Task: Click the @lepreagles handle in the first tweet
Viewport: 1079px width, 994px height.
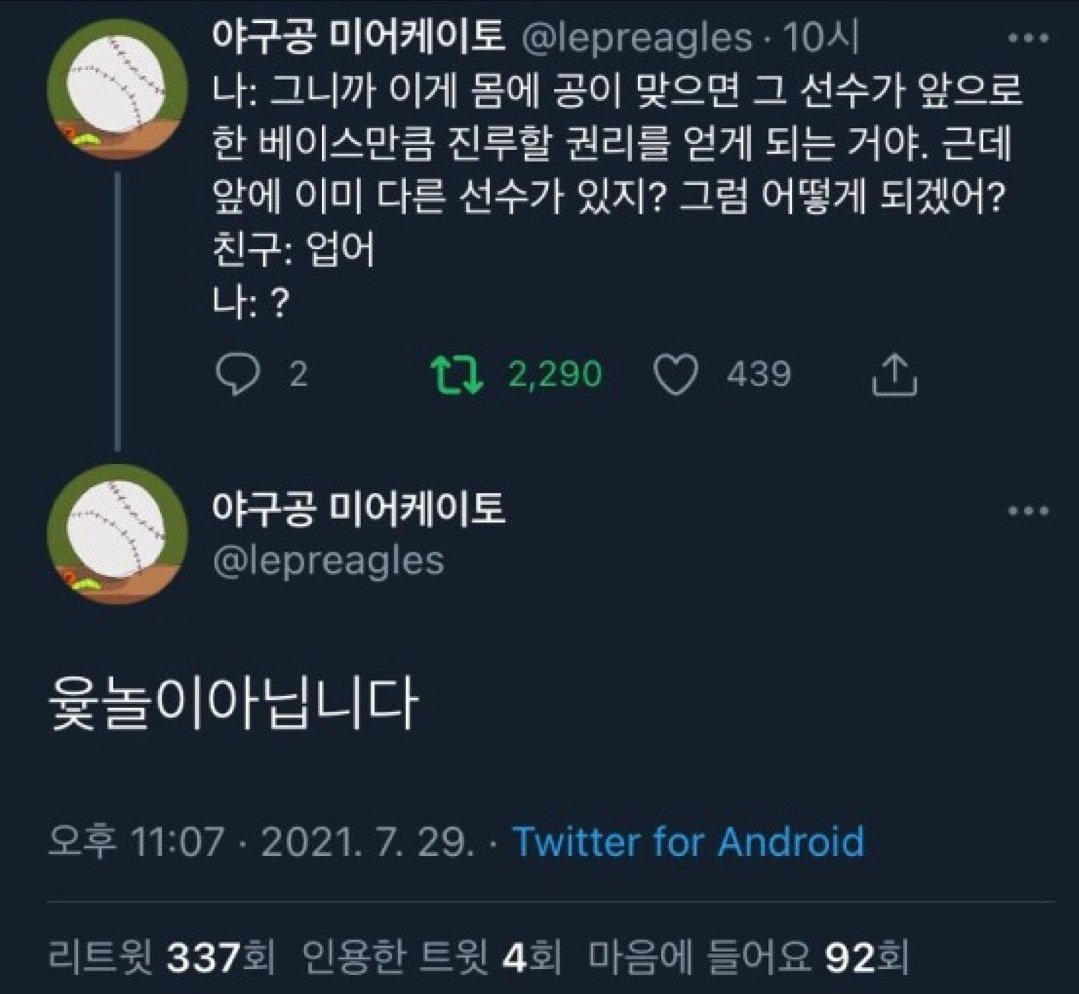Action: pyautogui.click(x=638, y=38)
